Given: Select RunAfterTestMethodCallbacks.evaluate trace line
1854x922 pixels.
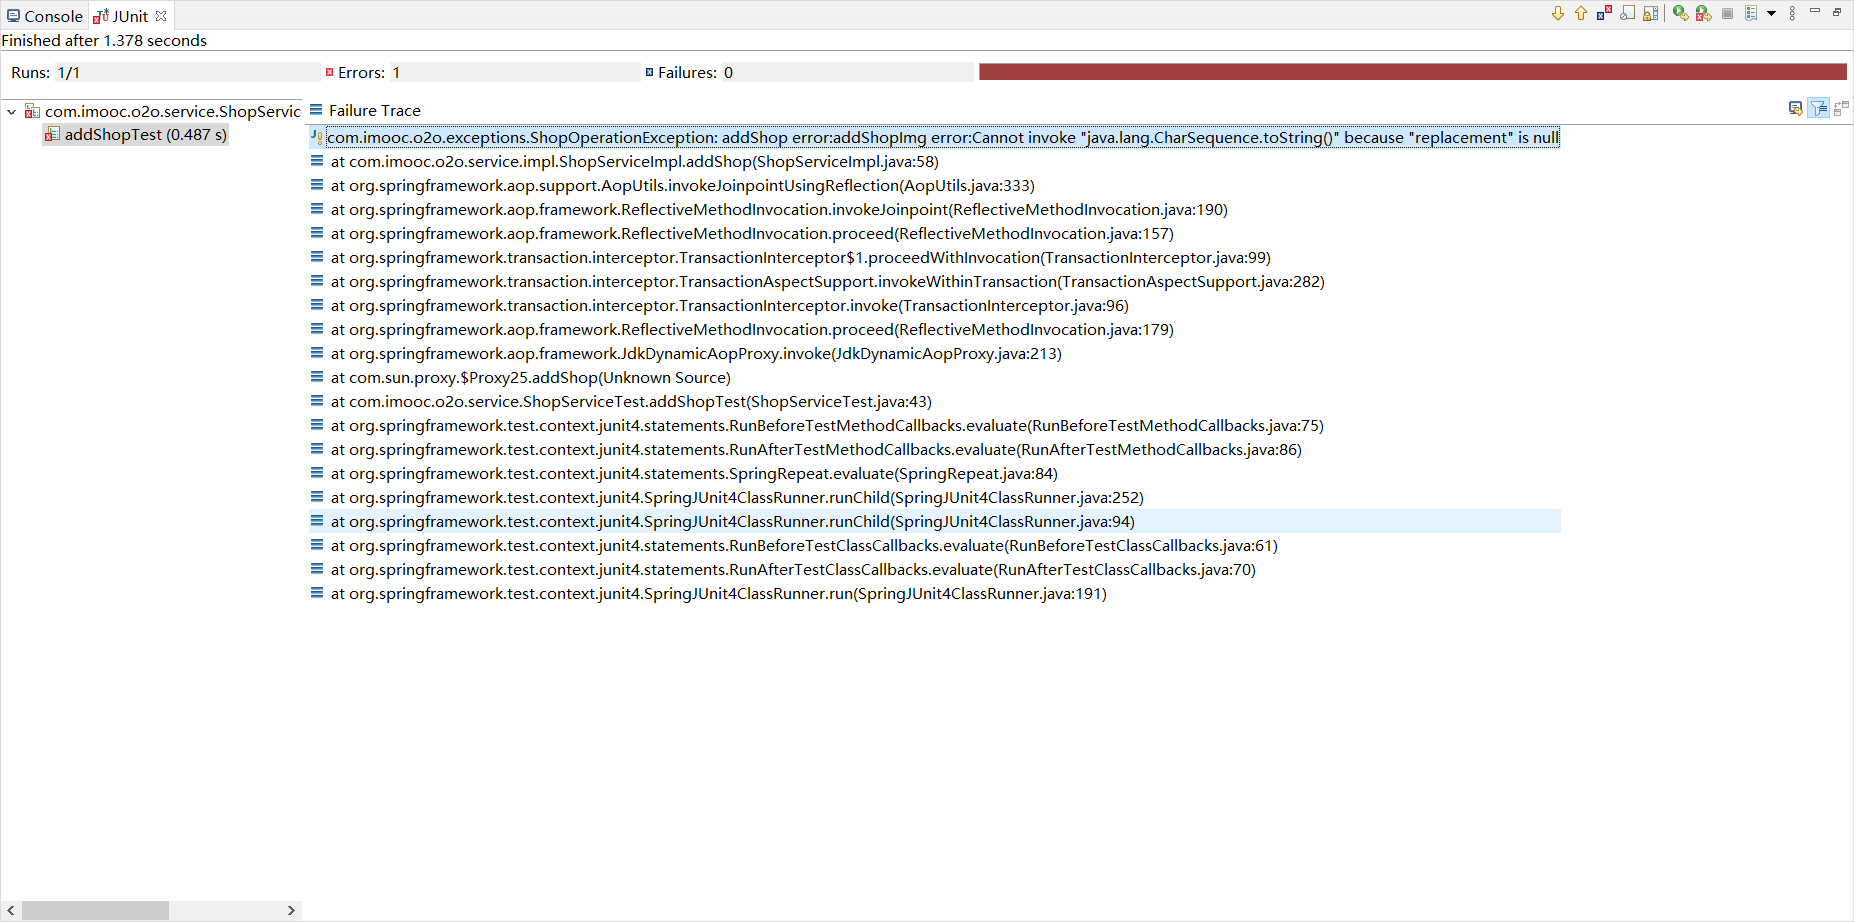Looking at the screenshot, I should (x=816, y=449).
